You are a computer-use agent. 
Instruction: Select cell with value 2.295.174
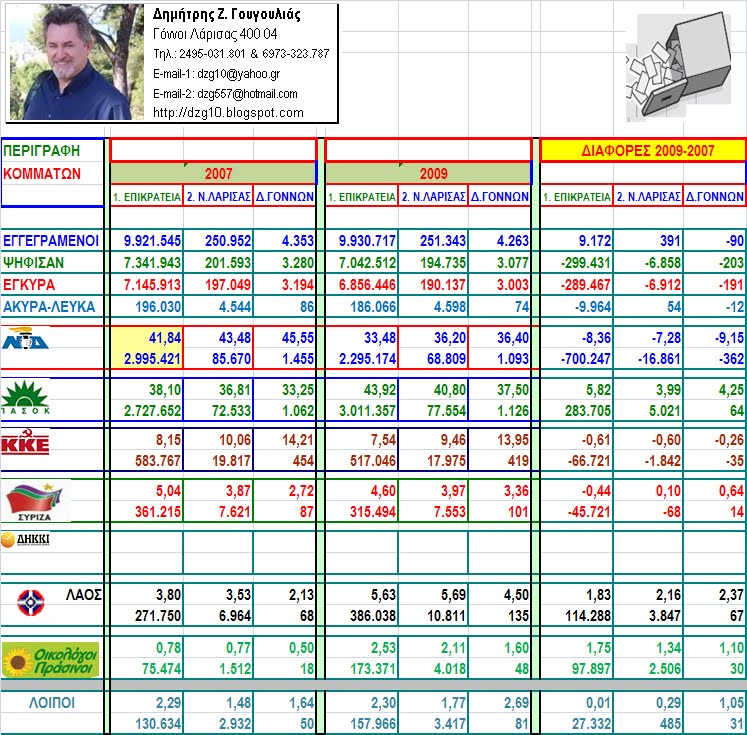tap(362, 358)
